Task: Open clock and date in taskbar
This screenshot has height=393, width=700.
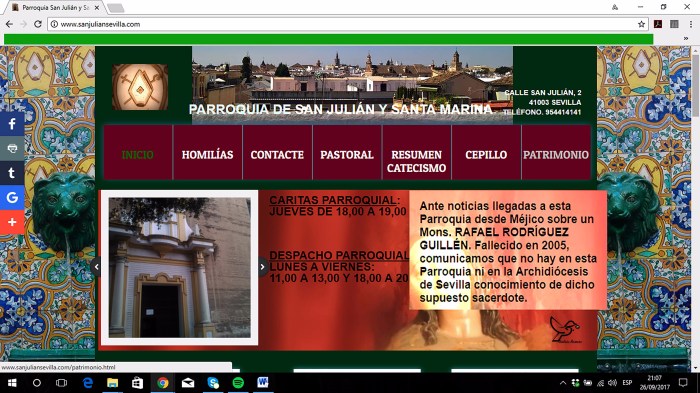Action: 654,383
